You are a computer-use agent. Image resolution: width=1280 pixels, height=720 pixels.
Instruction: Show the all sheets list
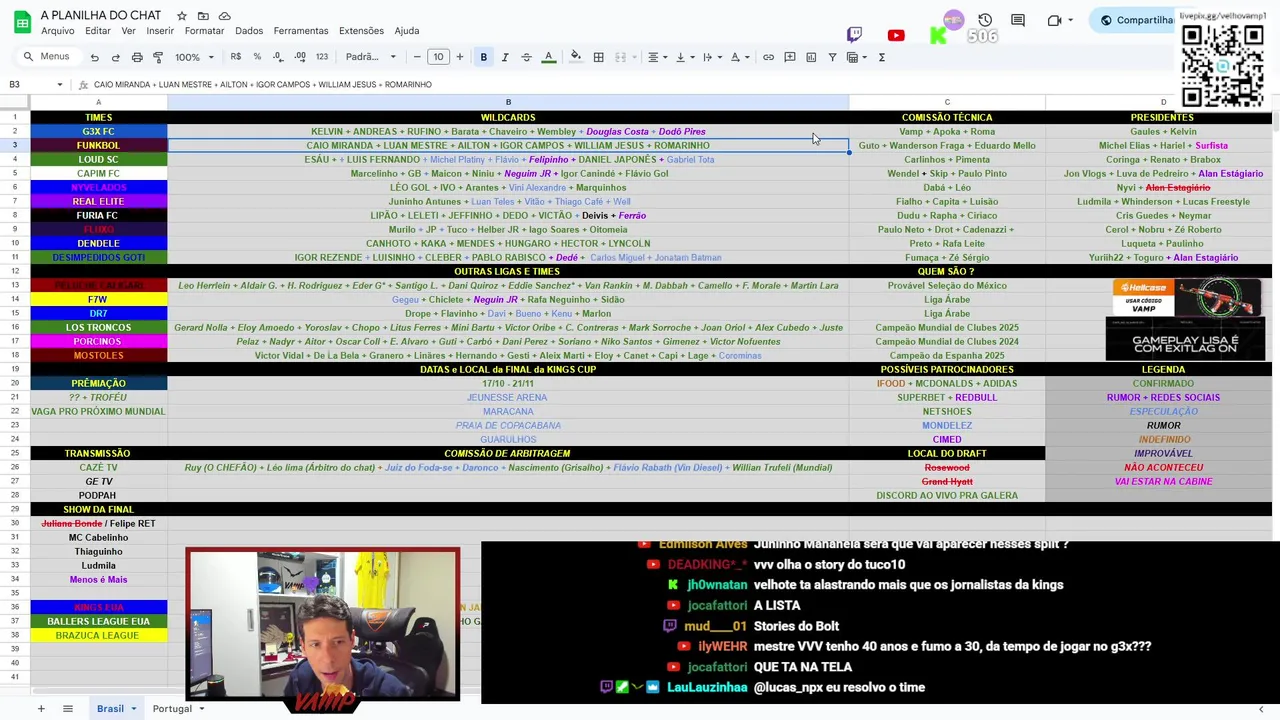pyautogui.click(x=68, y=708)
